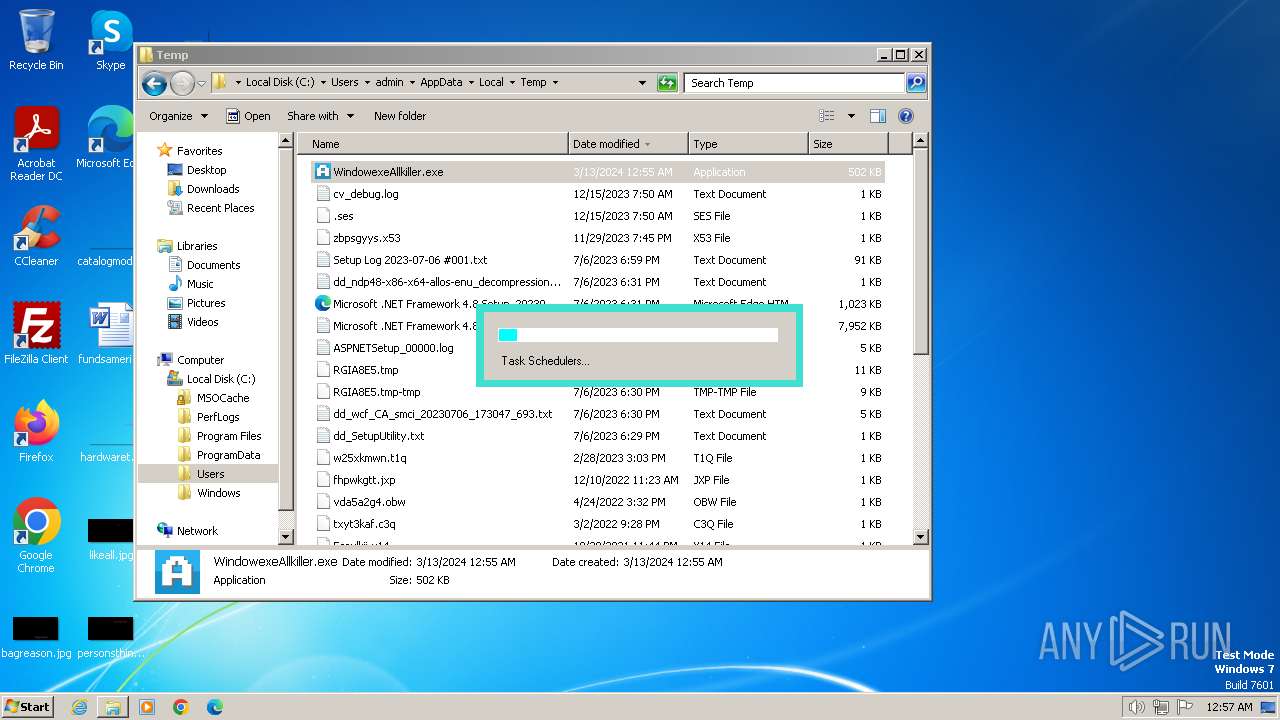The image size is (1280, 720).
Task: Select Desktop under Favorites
Action: point(206,170)
